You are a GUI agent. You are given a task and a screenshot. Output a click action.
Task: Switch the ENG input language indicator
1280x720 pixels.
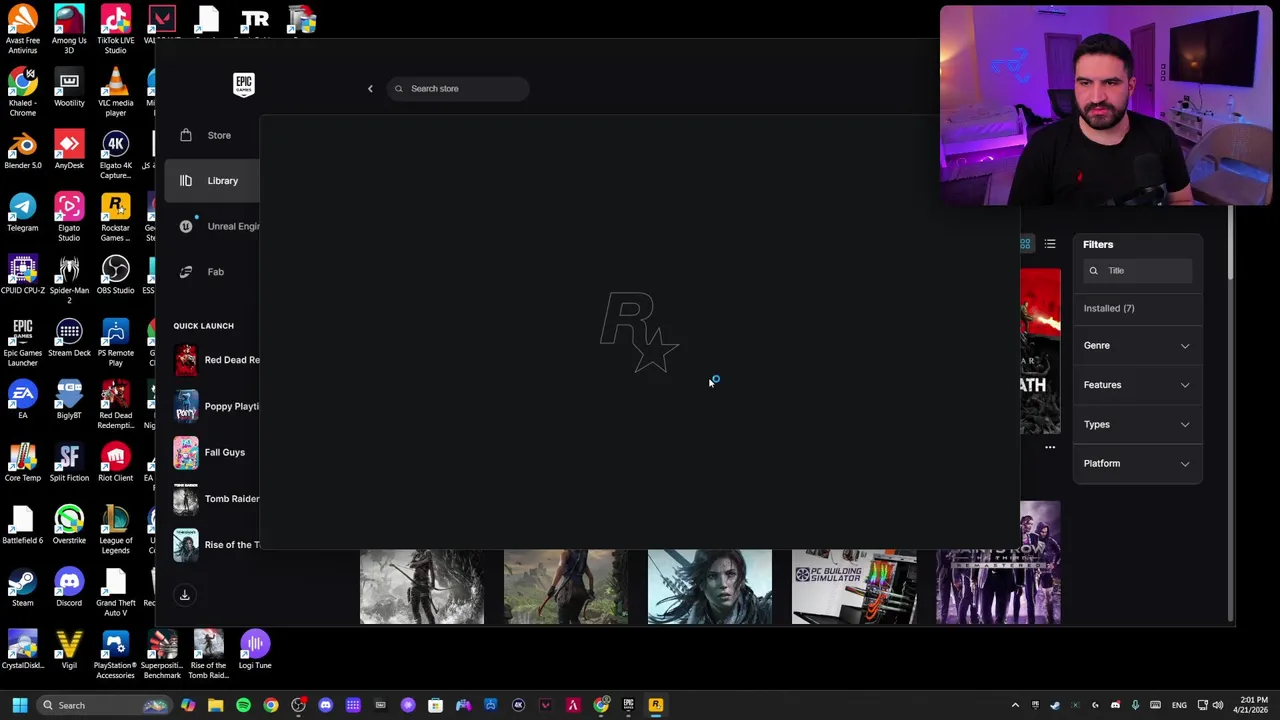tap(1180, 706)
